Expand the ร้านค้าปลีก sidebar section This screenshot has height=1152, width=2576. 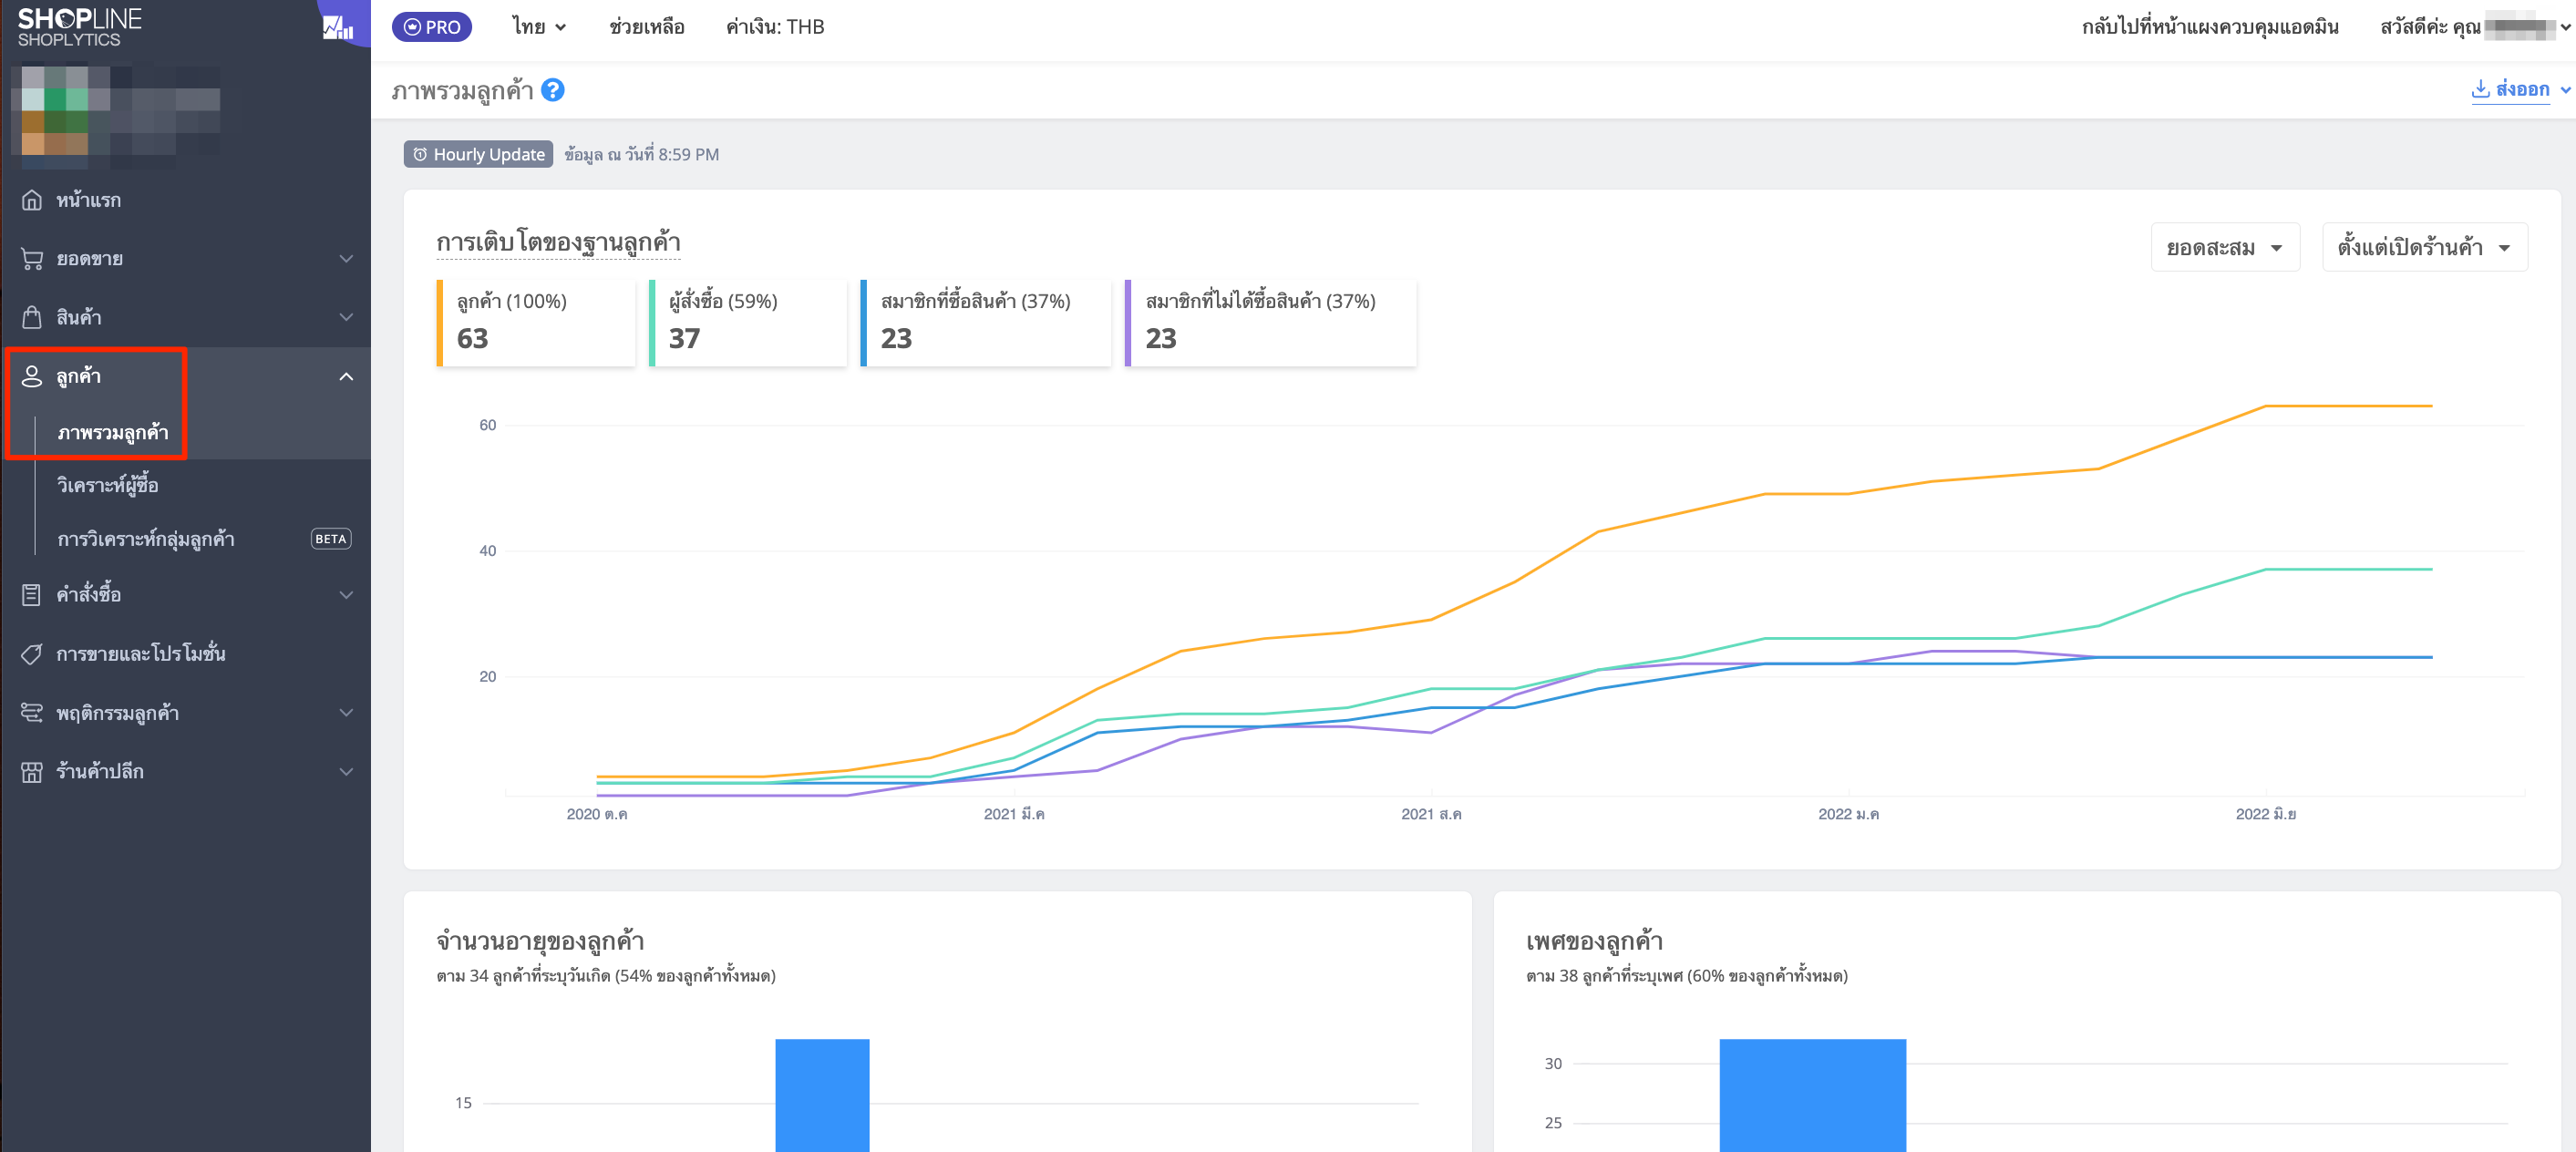pyautogui.click(x=346, y=771)
